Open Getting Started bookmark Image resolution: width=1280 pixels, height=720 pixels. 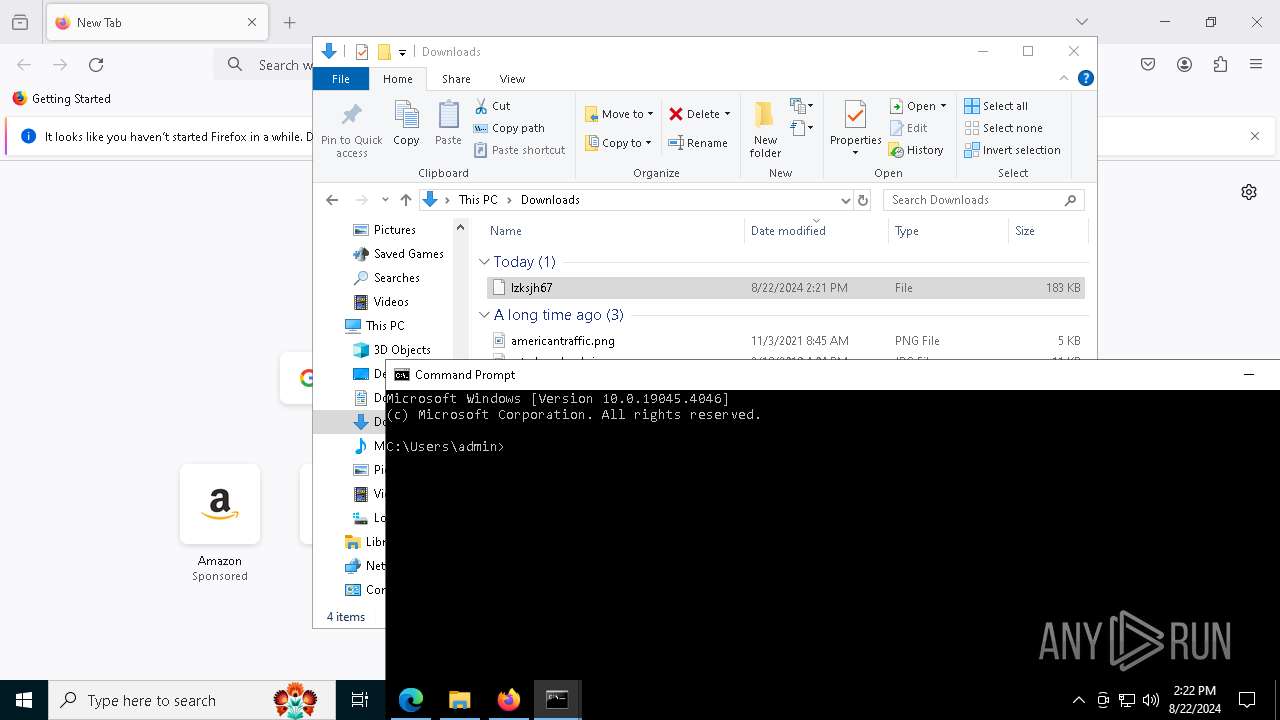pyautogui.click(x=62, y=99)
